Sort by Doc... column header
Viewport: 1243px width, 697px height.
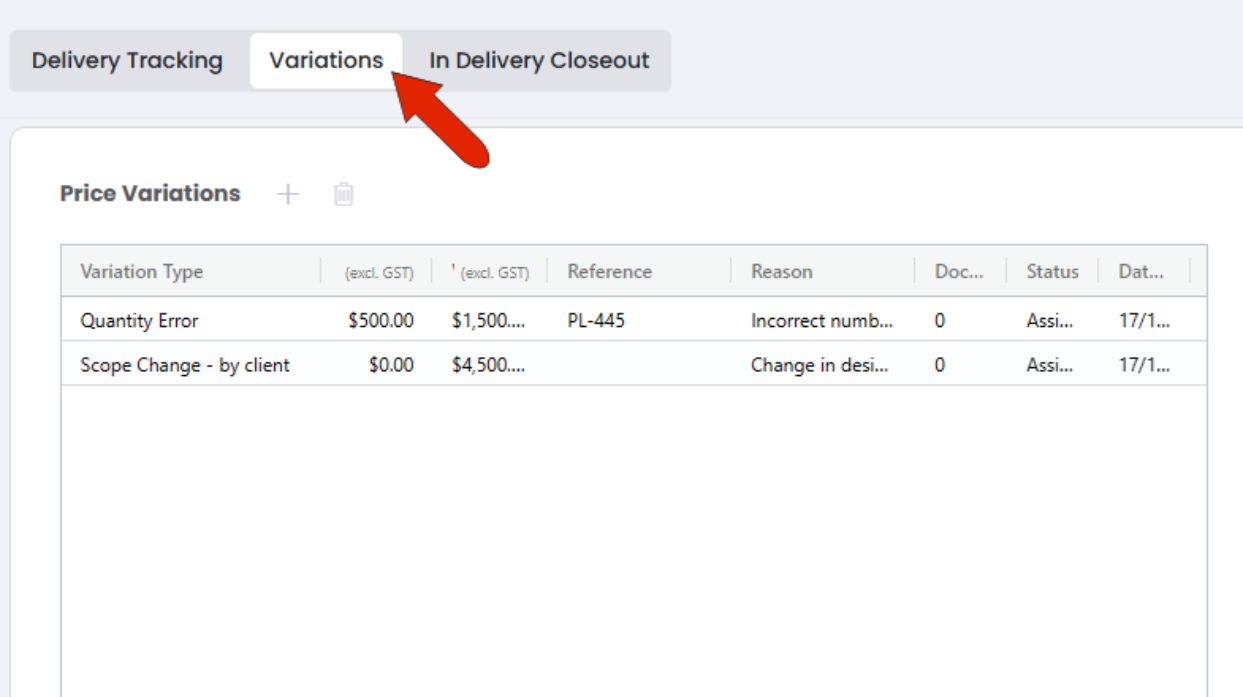tap(961, 271)
